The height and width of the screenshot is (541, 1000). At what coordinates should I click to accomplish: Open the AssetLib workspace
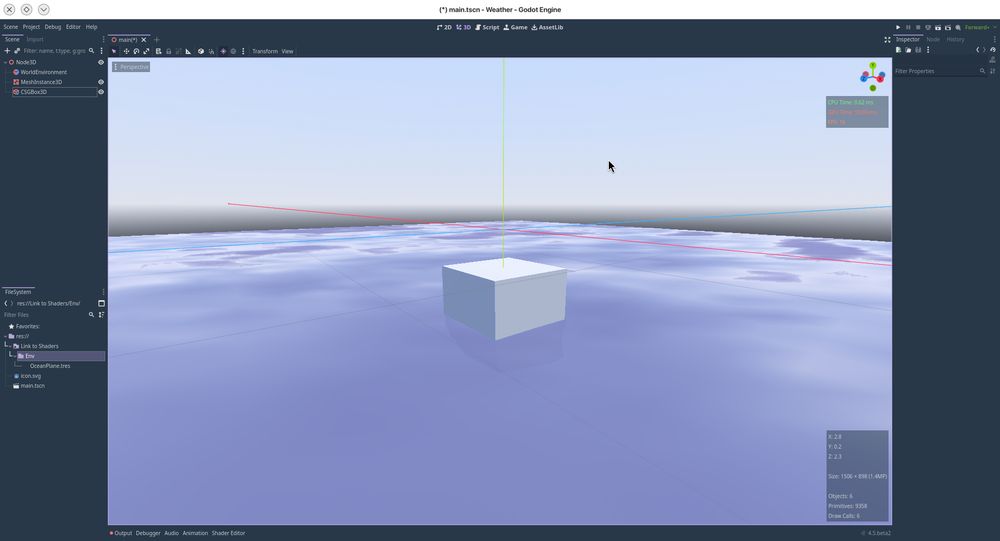pyautogui.click(x=547, y=27)
